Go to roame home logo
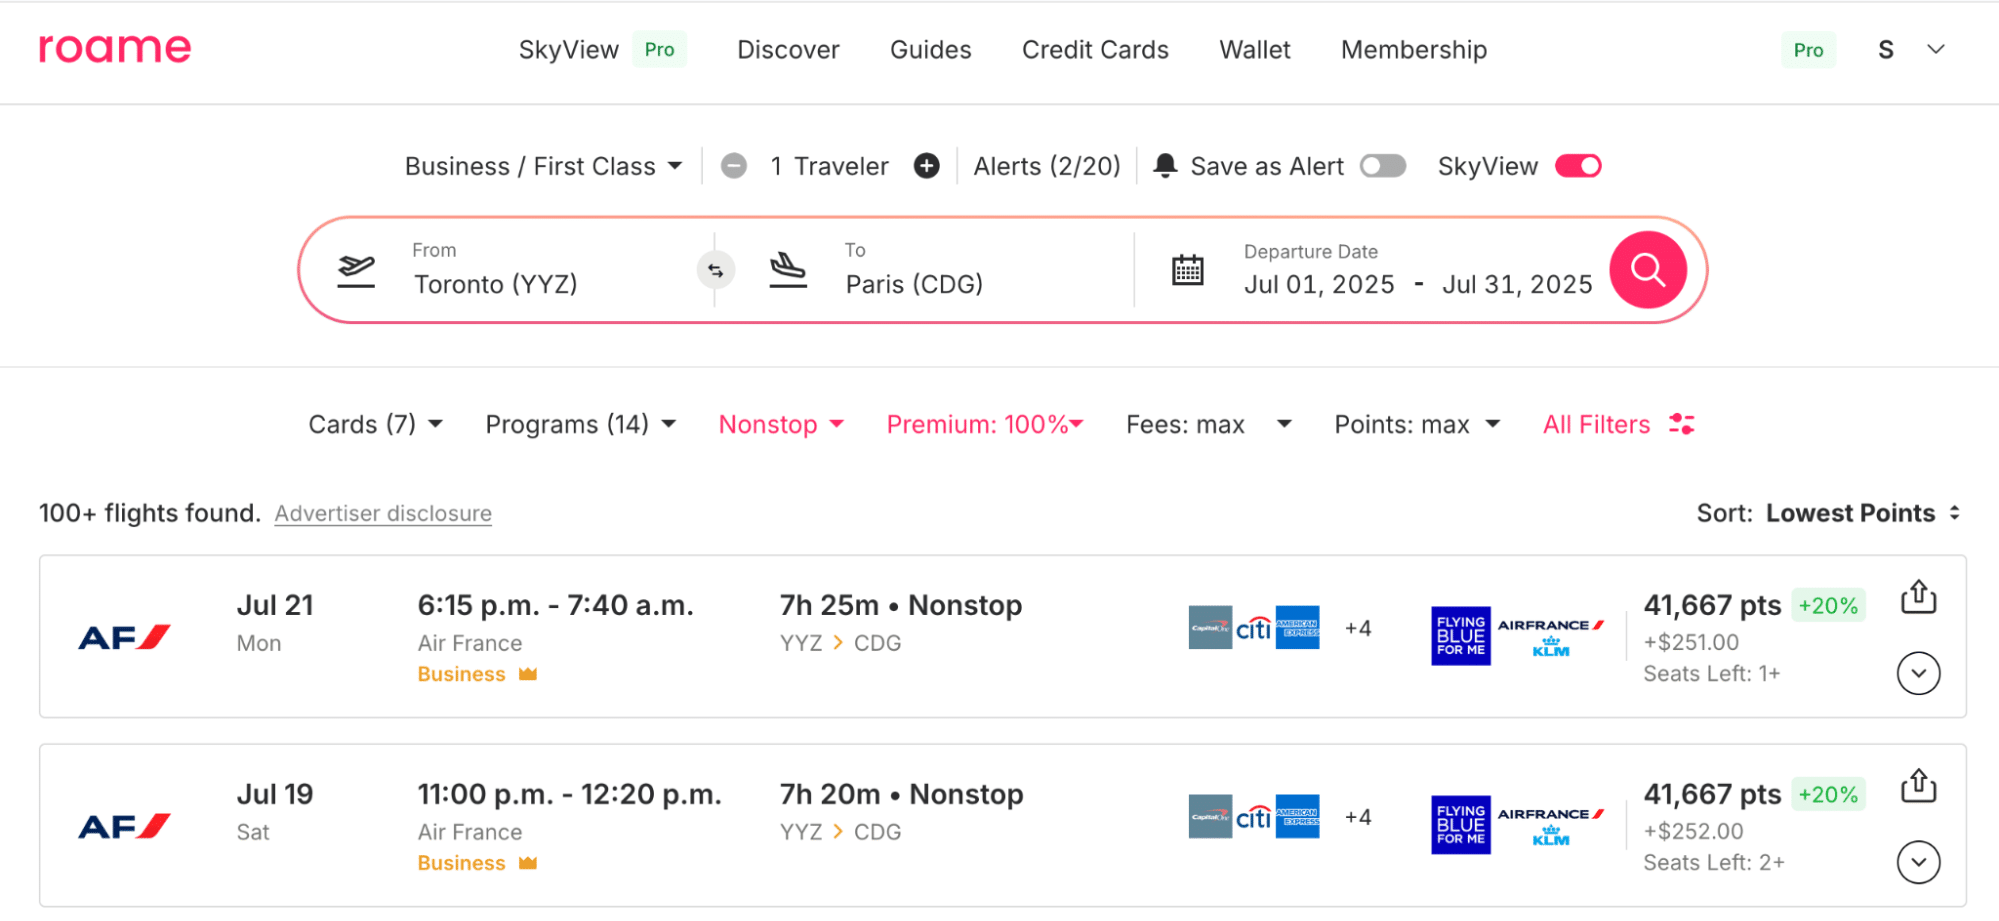 point(115,48)
